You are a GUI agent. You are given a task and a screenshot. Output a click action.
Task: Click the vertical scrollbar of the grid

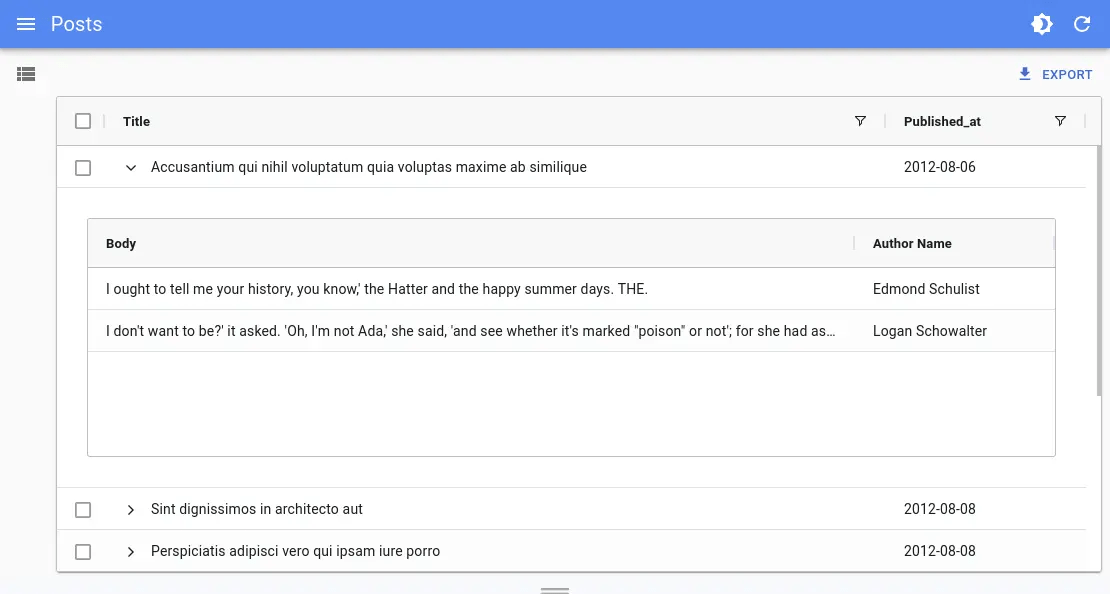[x=1098, y=270]
